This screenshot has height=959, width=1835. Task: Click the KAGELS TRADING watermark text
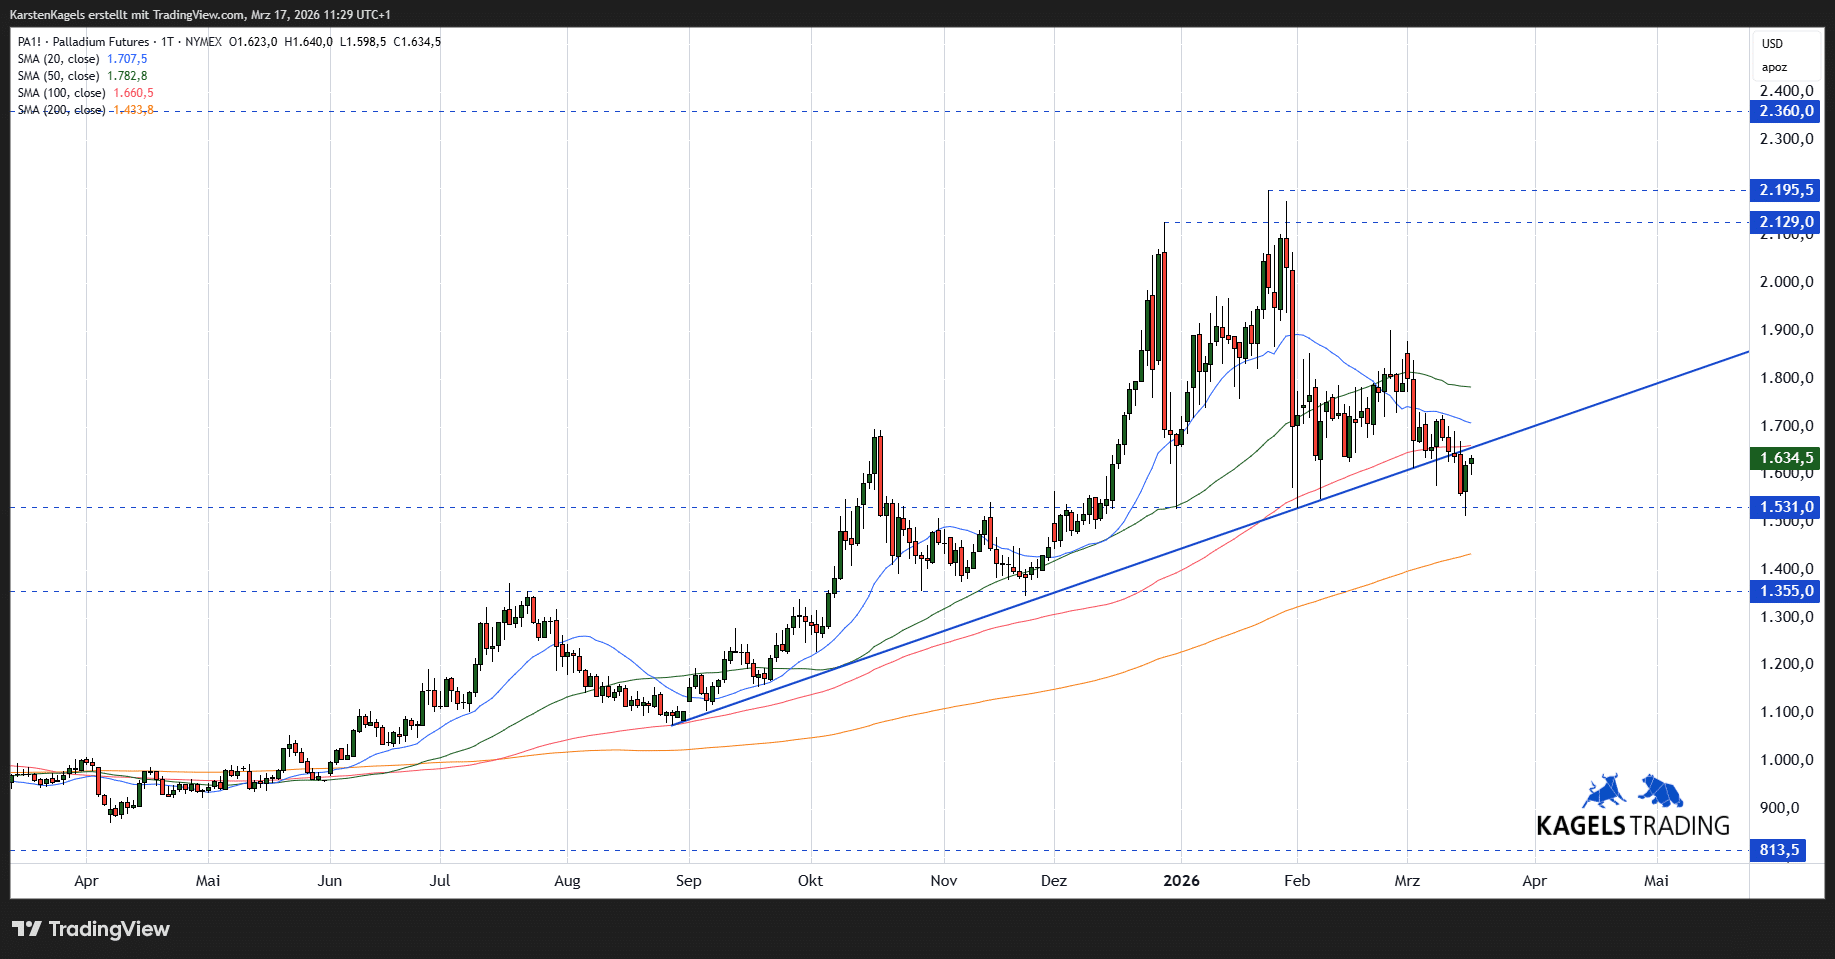tap(1632, 826)
